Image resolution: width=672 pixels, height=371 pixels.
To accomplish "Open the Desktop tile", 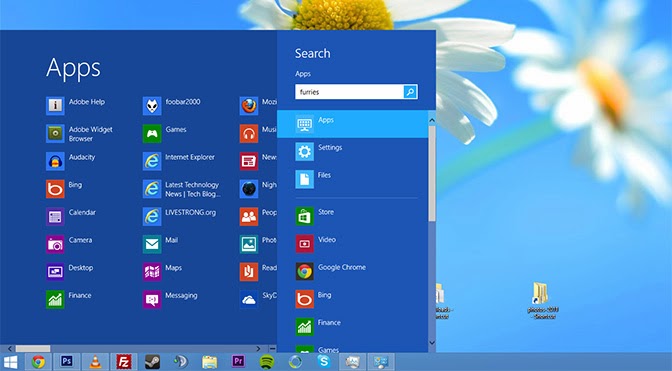I will point(70,272).
